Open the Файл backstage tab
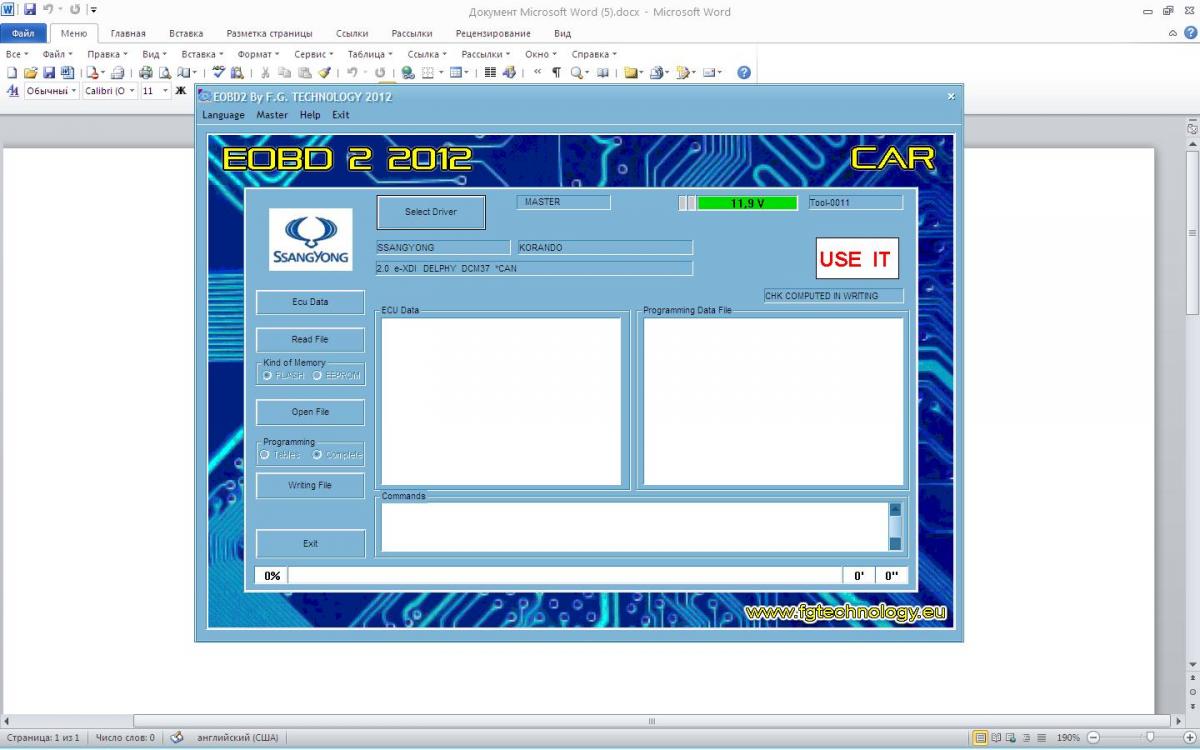 (x=23, y=33)
